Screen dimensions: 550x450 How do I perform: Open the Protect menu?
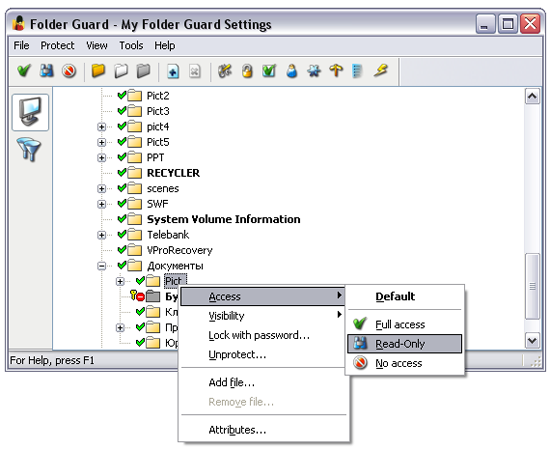57,45
